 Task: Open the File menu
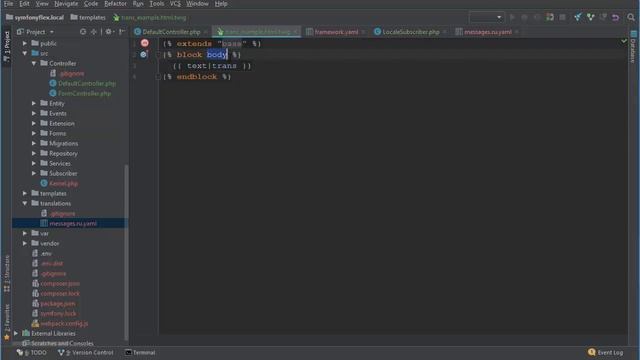coord(8,4)
